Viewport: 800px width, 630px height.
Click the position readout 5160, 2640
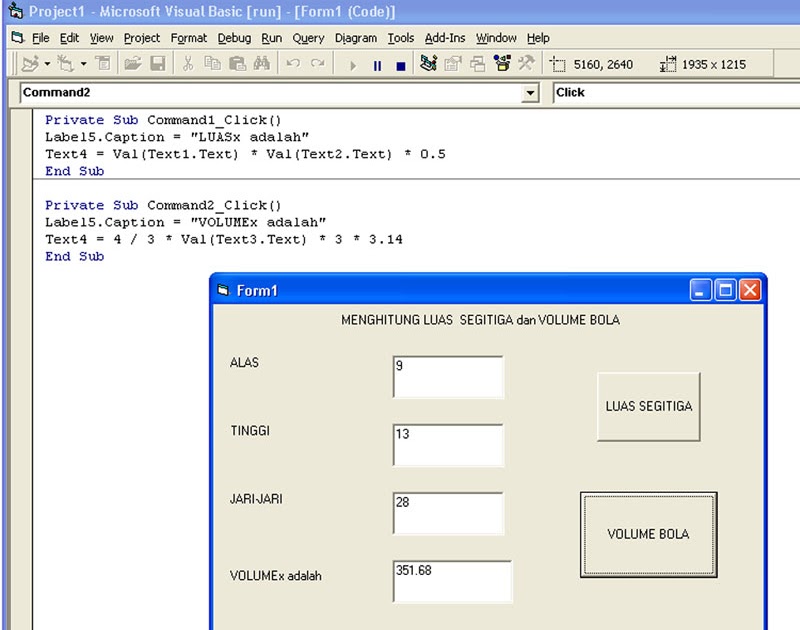coord(603,65)
